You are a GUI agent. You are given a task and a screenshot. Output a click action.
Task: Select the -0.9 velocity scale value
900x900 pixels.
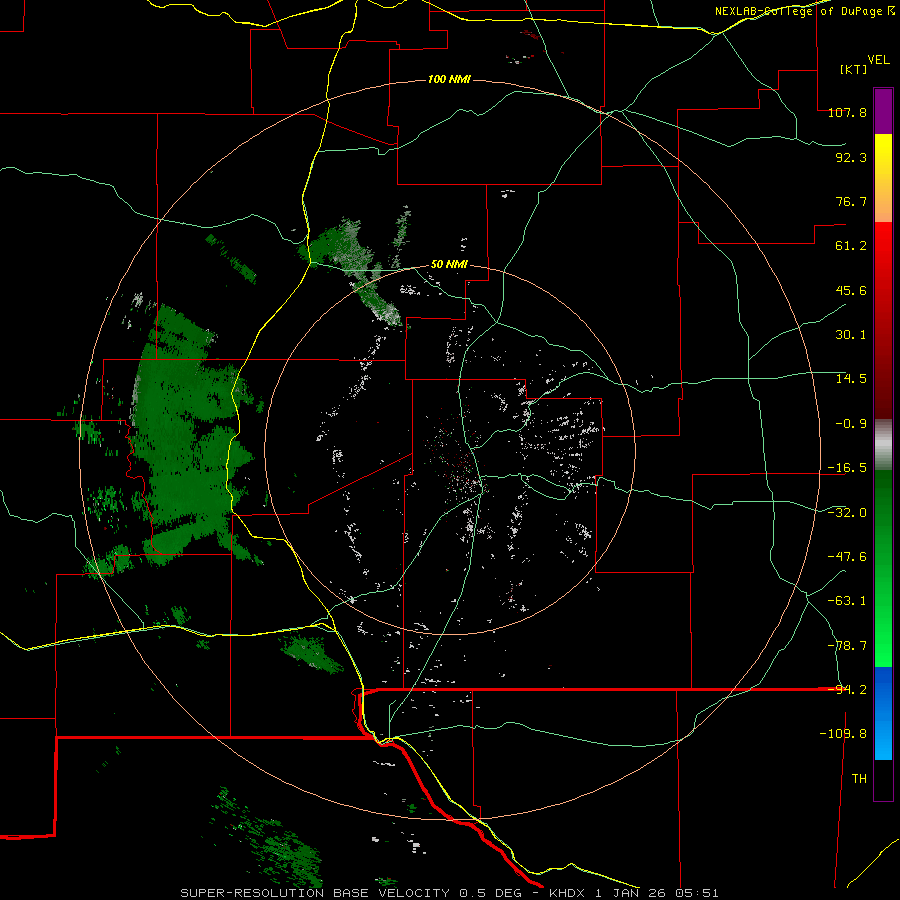click(x=851, y=424)
